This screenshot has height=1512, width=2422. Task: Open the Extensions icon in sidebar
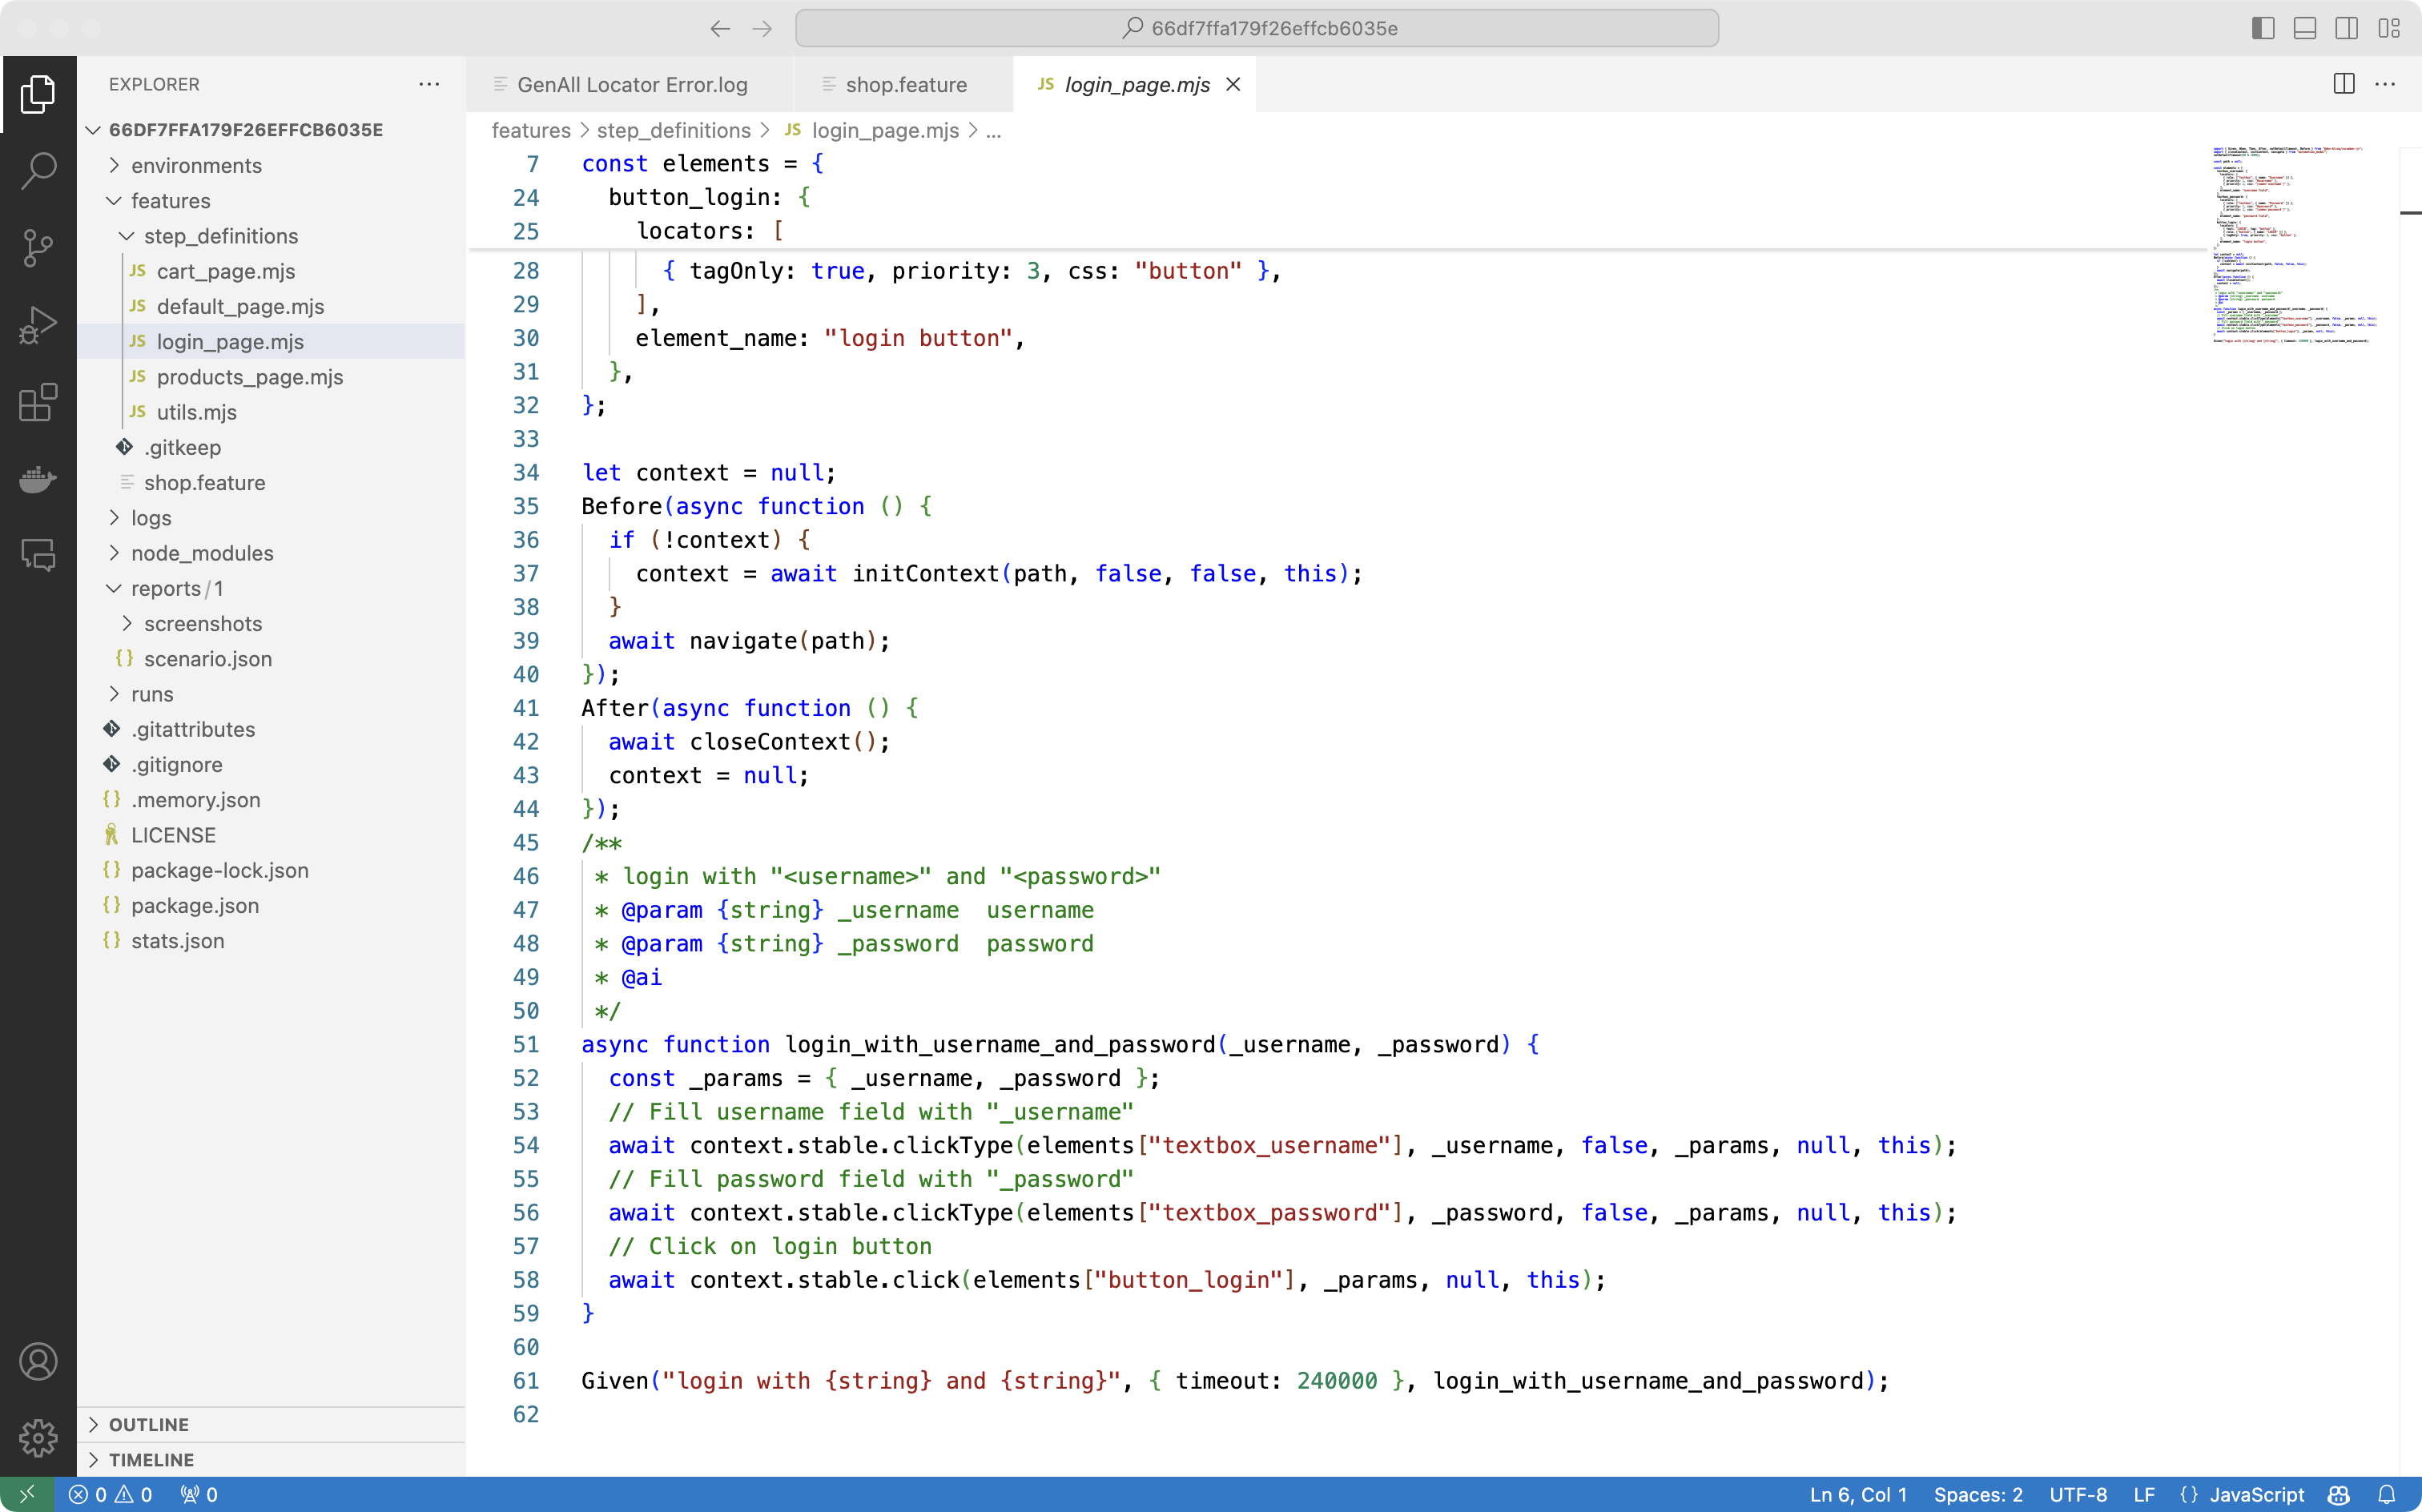(x=38, y=402)
